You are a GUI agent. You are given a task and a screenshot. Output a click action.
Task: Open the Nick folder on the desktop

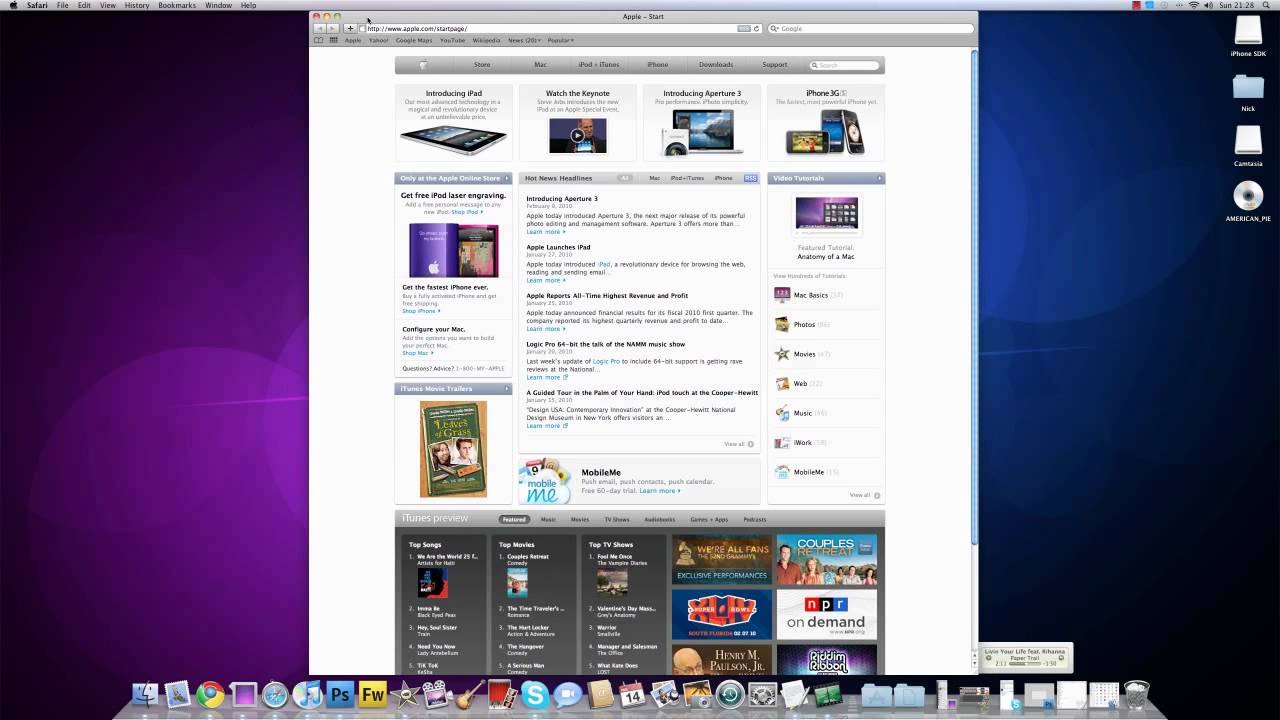(1248, 87)
